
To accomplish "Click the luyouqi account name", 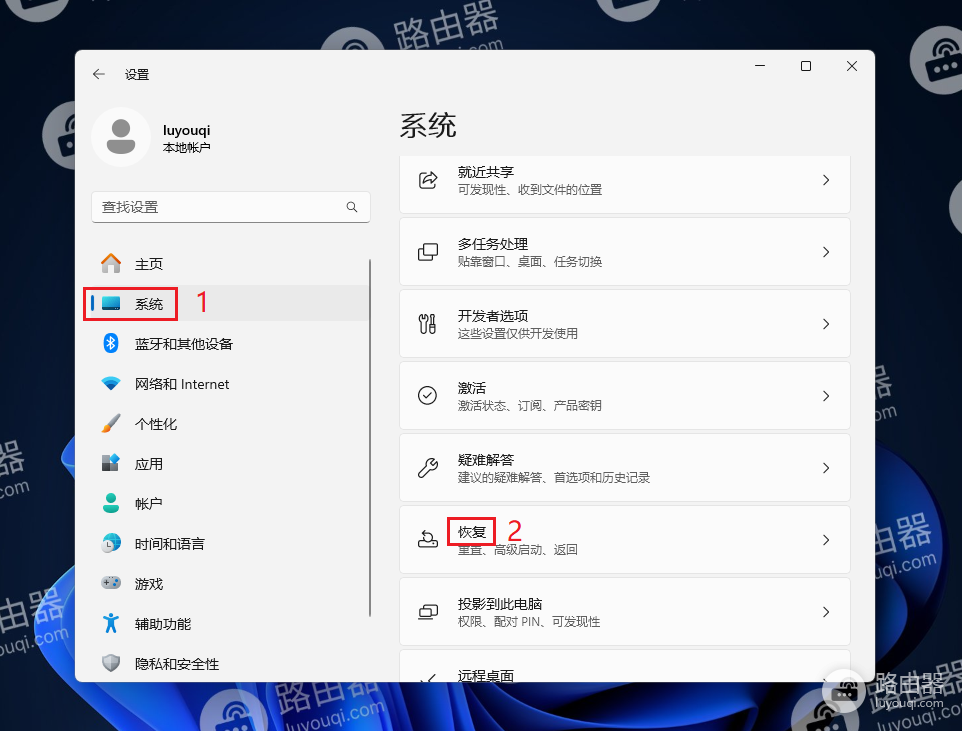I will (187, 130).
